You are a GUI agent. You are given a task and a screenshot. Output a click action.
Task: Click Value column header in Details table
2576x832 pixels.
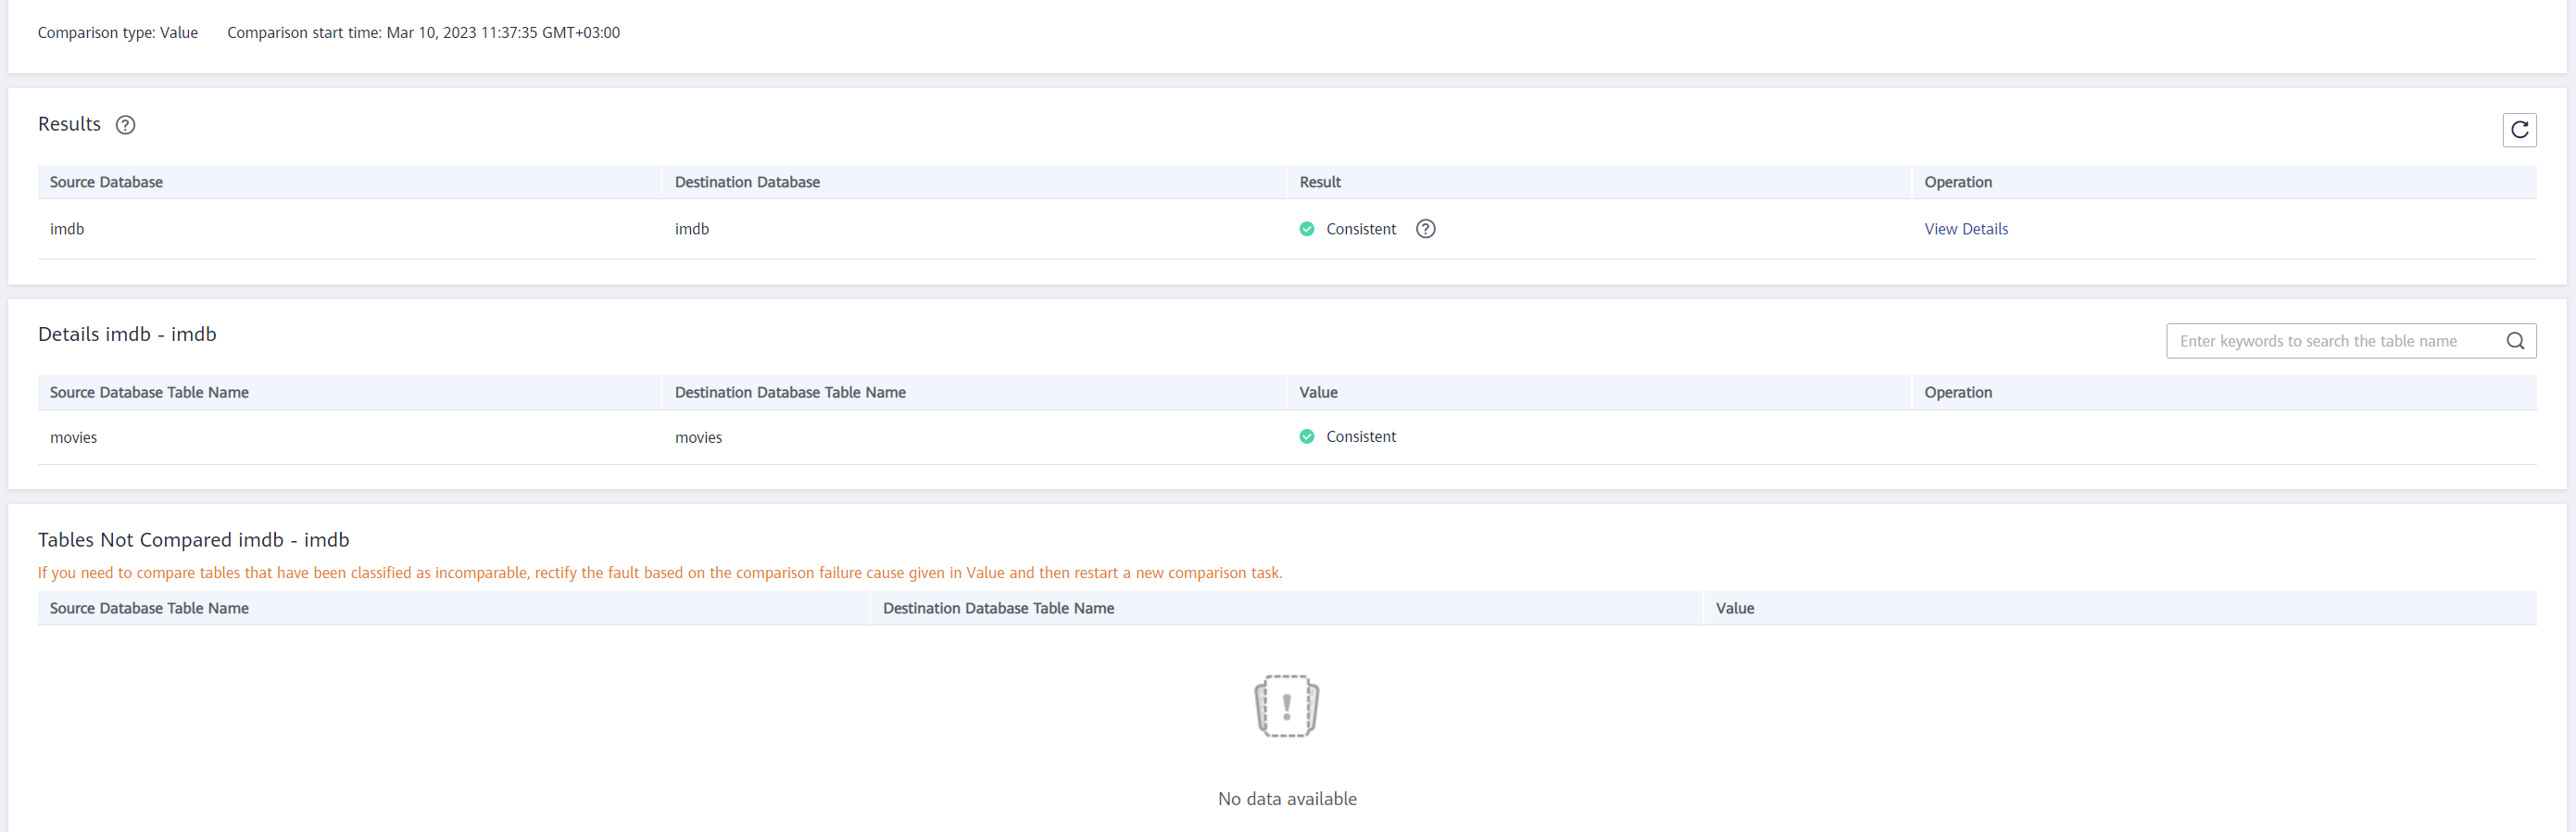coord(1317,393)
